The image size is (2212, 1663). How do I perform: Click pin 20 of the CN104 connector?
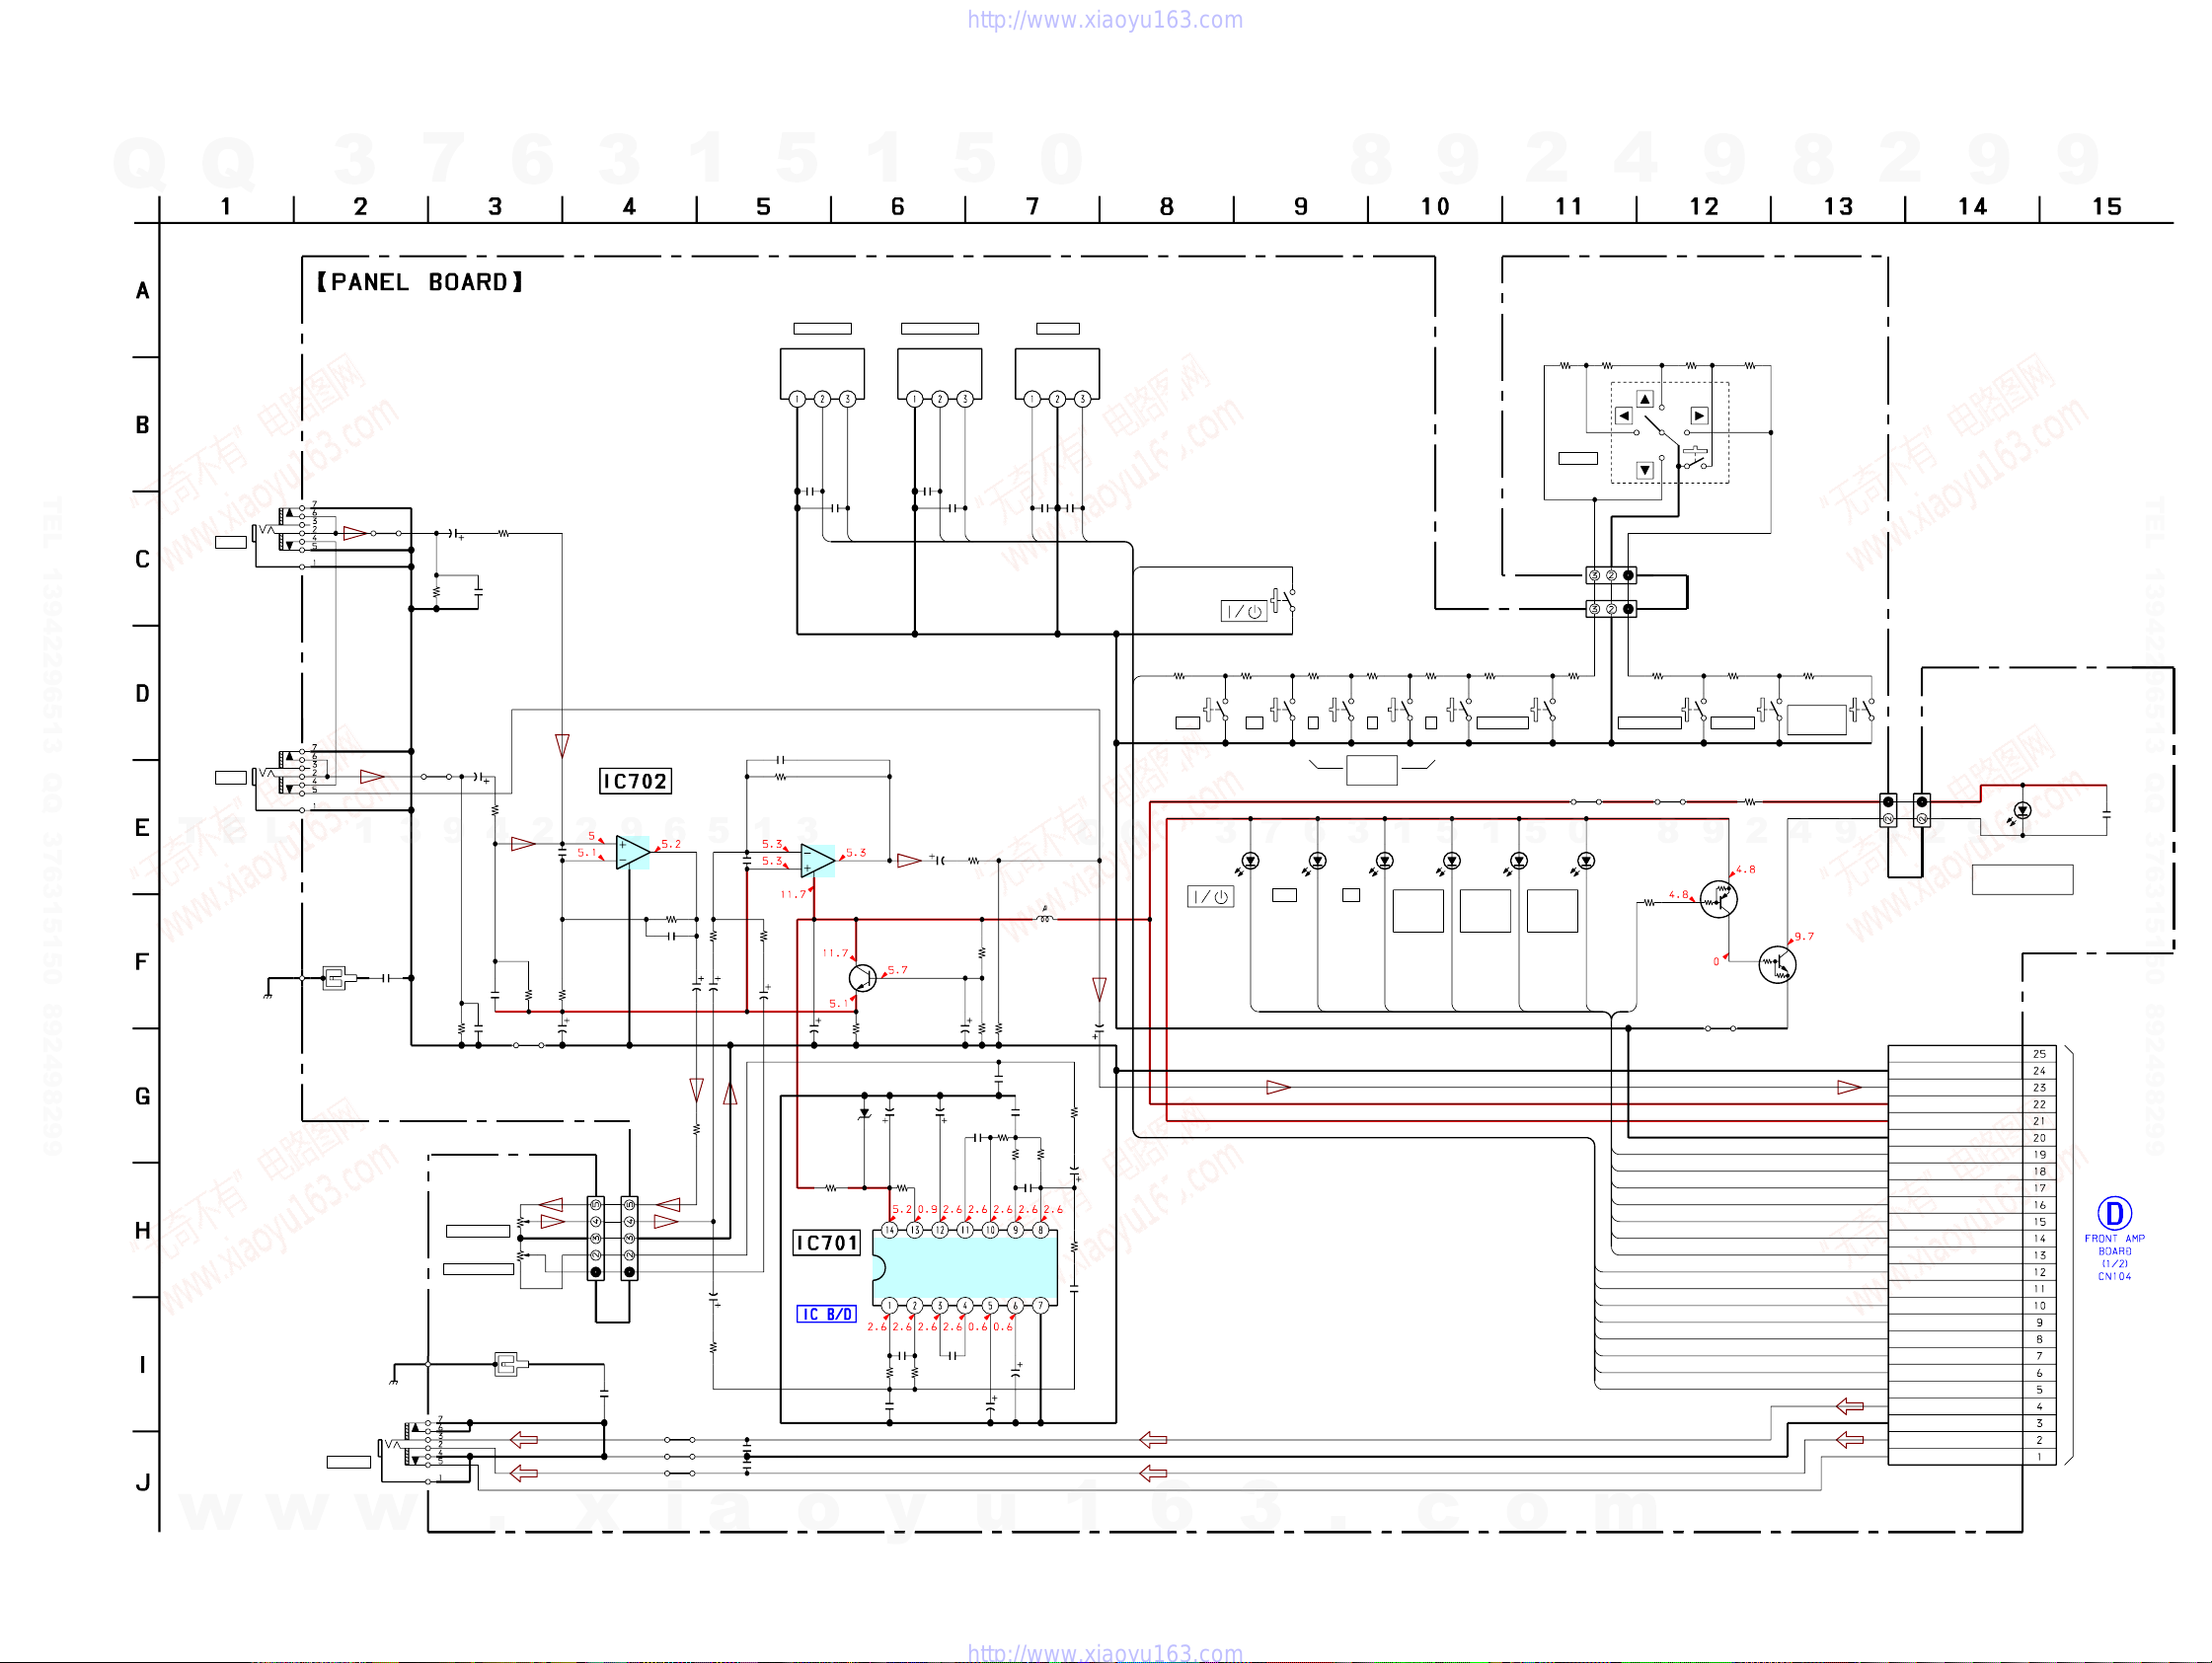[2039, 1138]
